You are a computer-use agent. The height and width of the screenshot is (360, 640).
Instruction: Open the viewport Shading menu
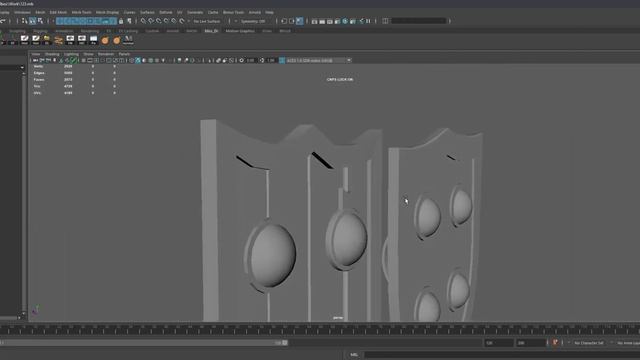52,54
